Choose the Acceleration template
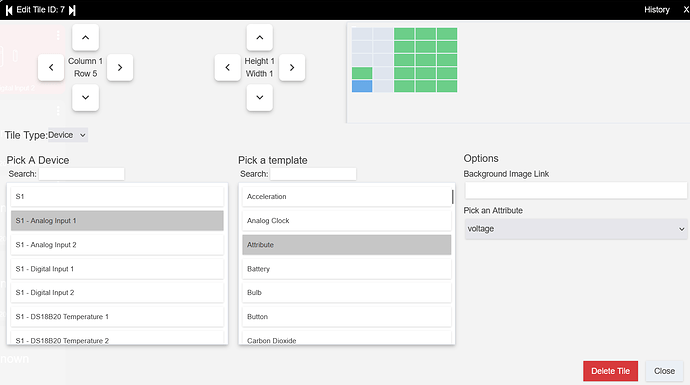690x385 pixels. [347, 197]
